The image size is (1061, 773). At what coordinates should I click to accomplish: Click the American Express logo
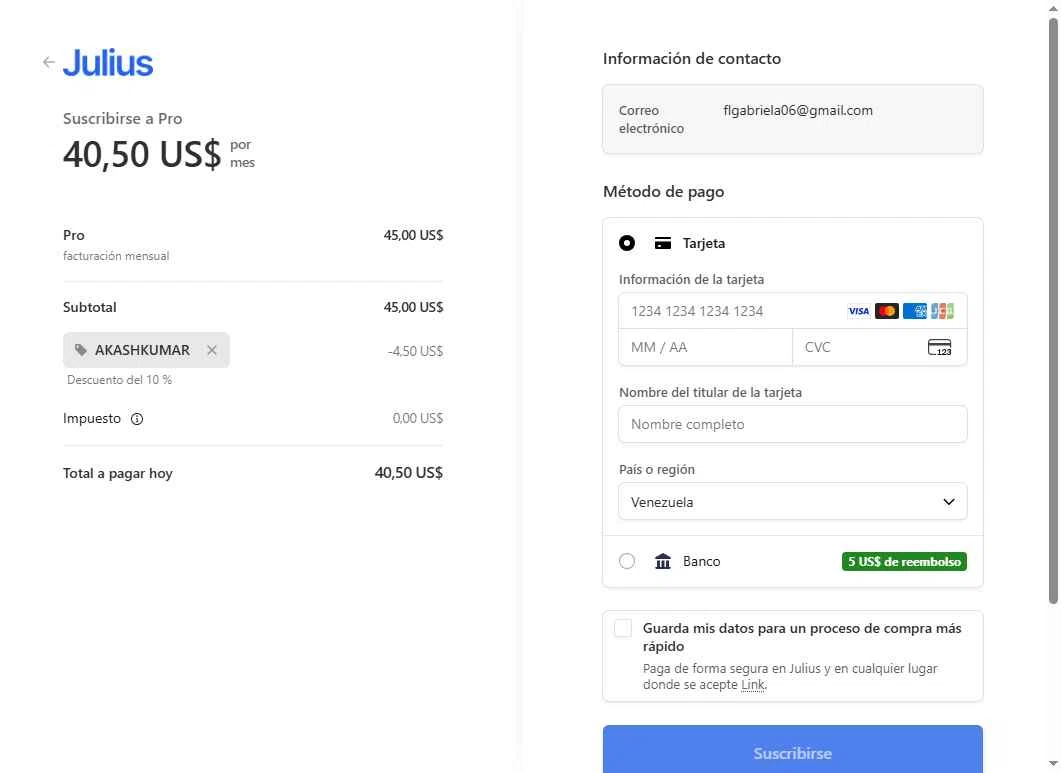(914, 311)
